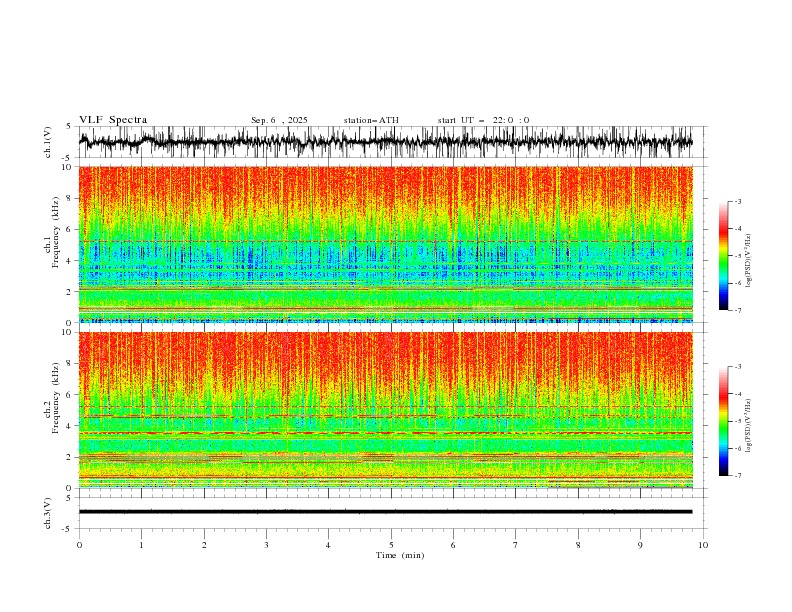Click the "-6" tick on ch.2 color bar
The width and height of the screenshot is (792, 612).
coord(738,448)
